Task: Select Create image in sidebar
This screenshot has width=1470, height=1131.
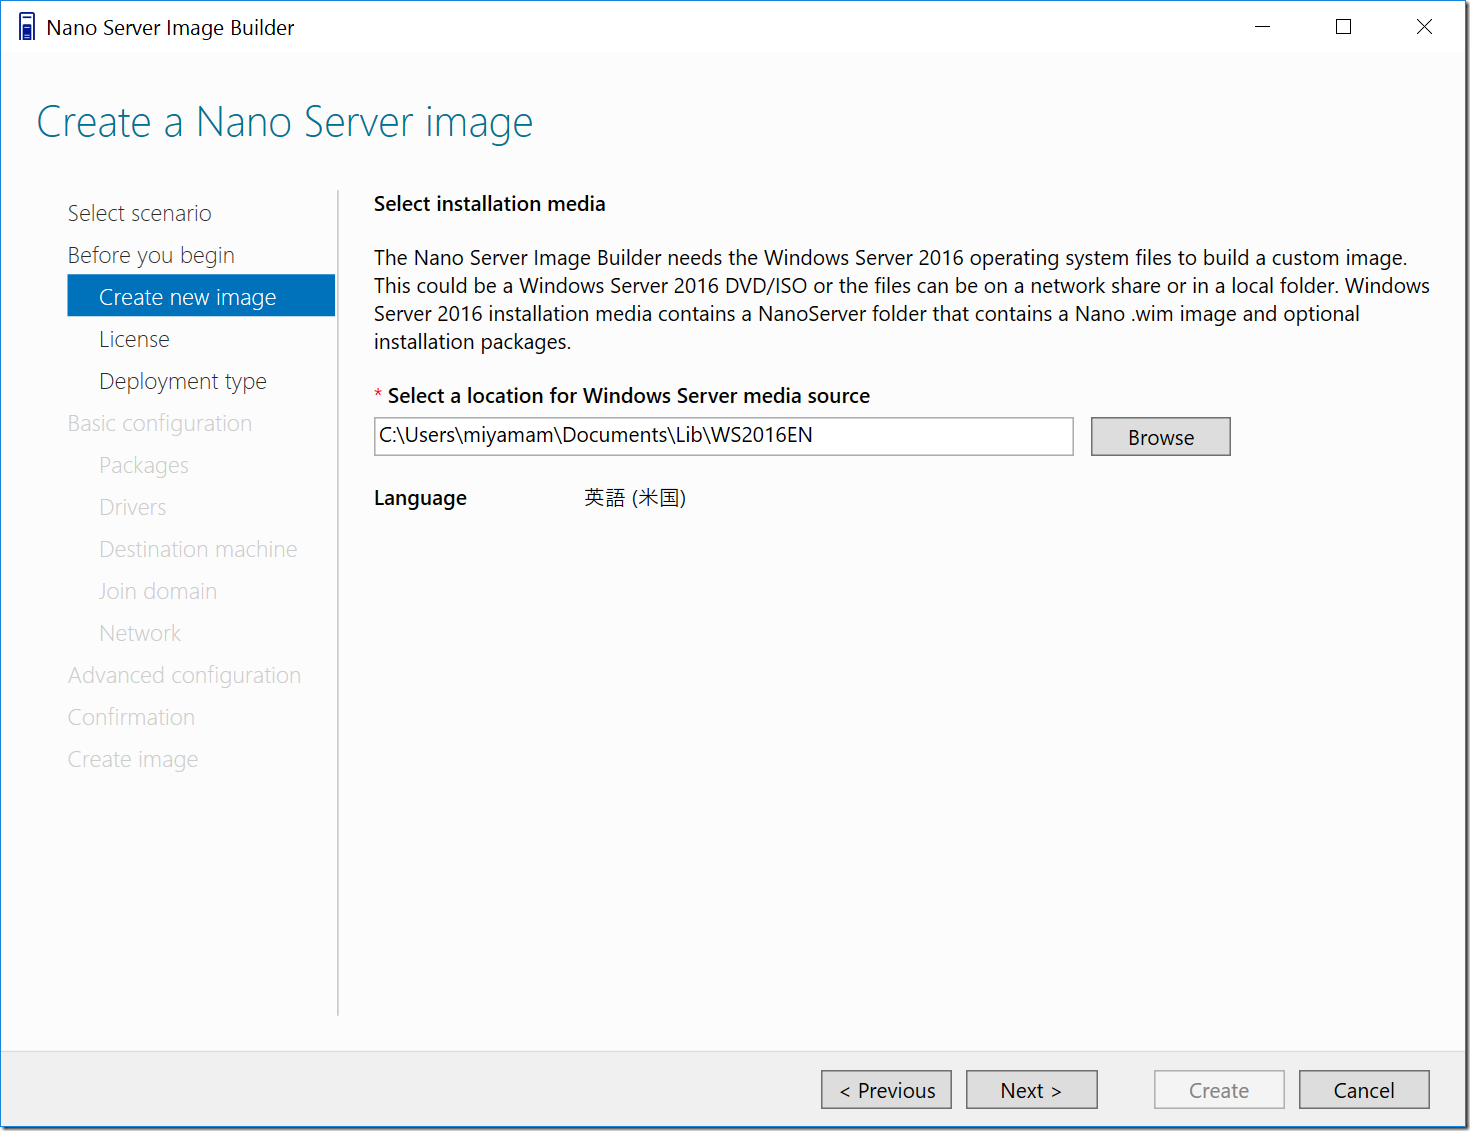Action: 133,759
